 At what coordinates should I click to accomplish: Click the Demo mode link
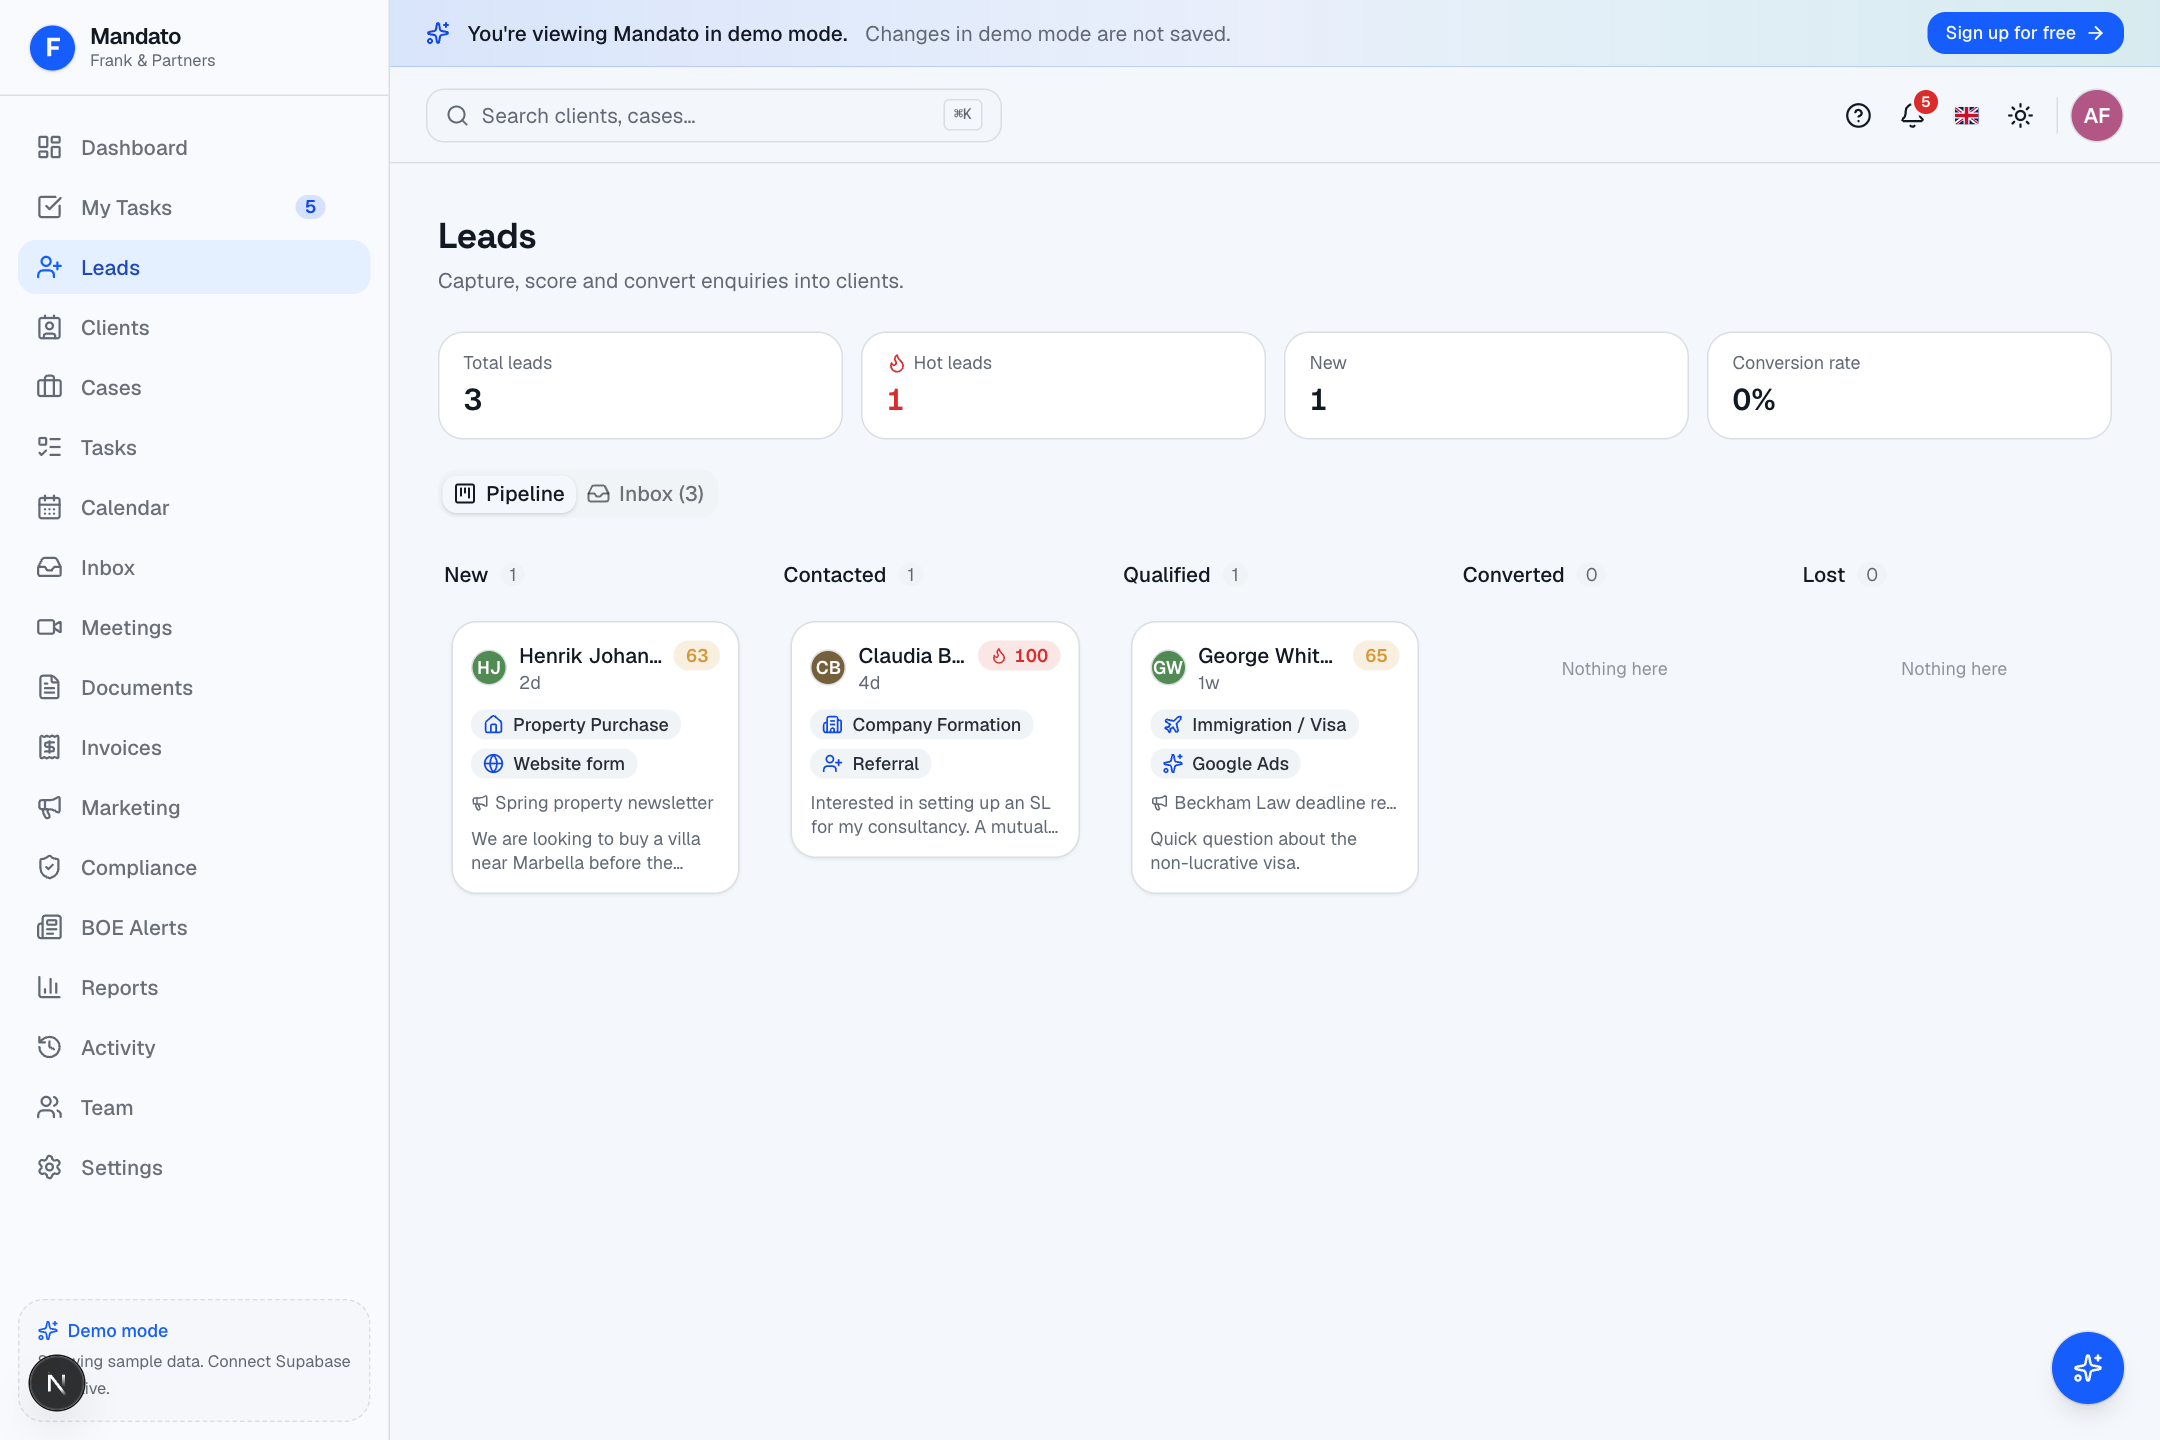[x=117, y=1331]
